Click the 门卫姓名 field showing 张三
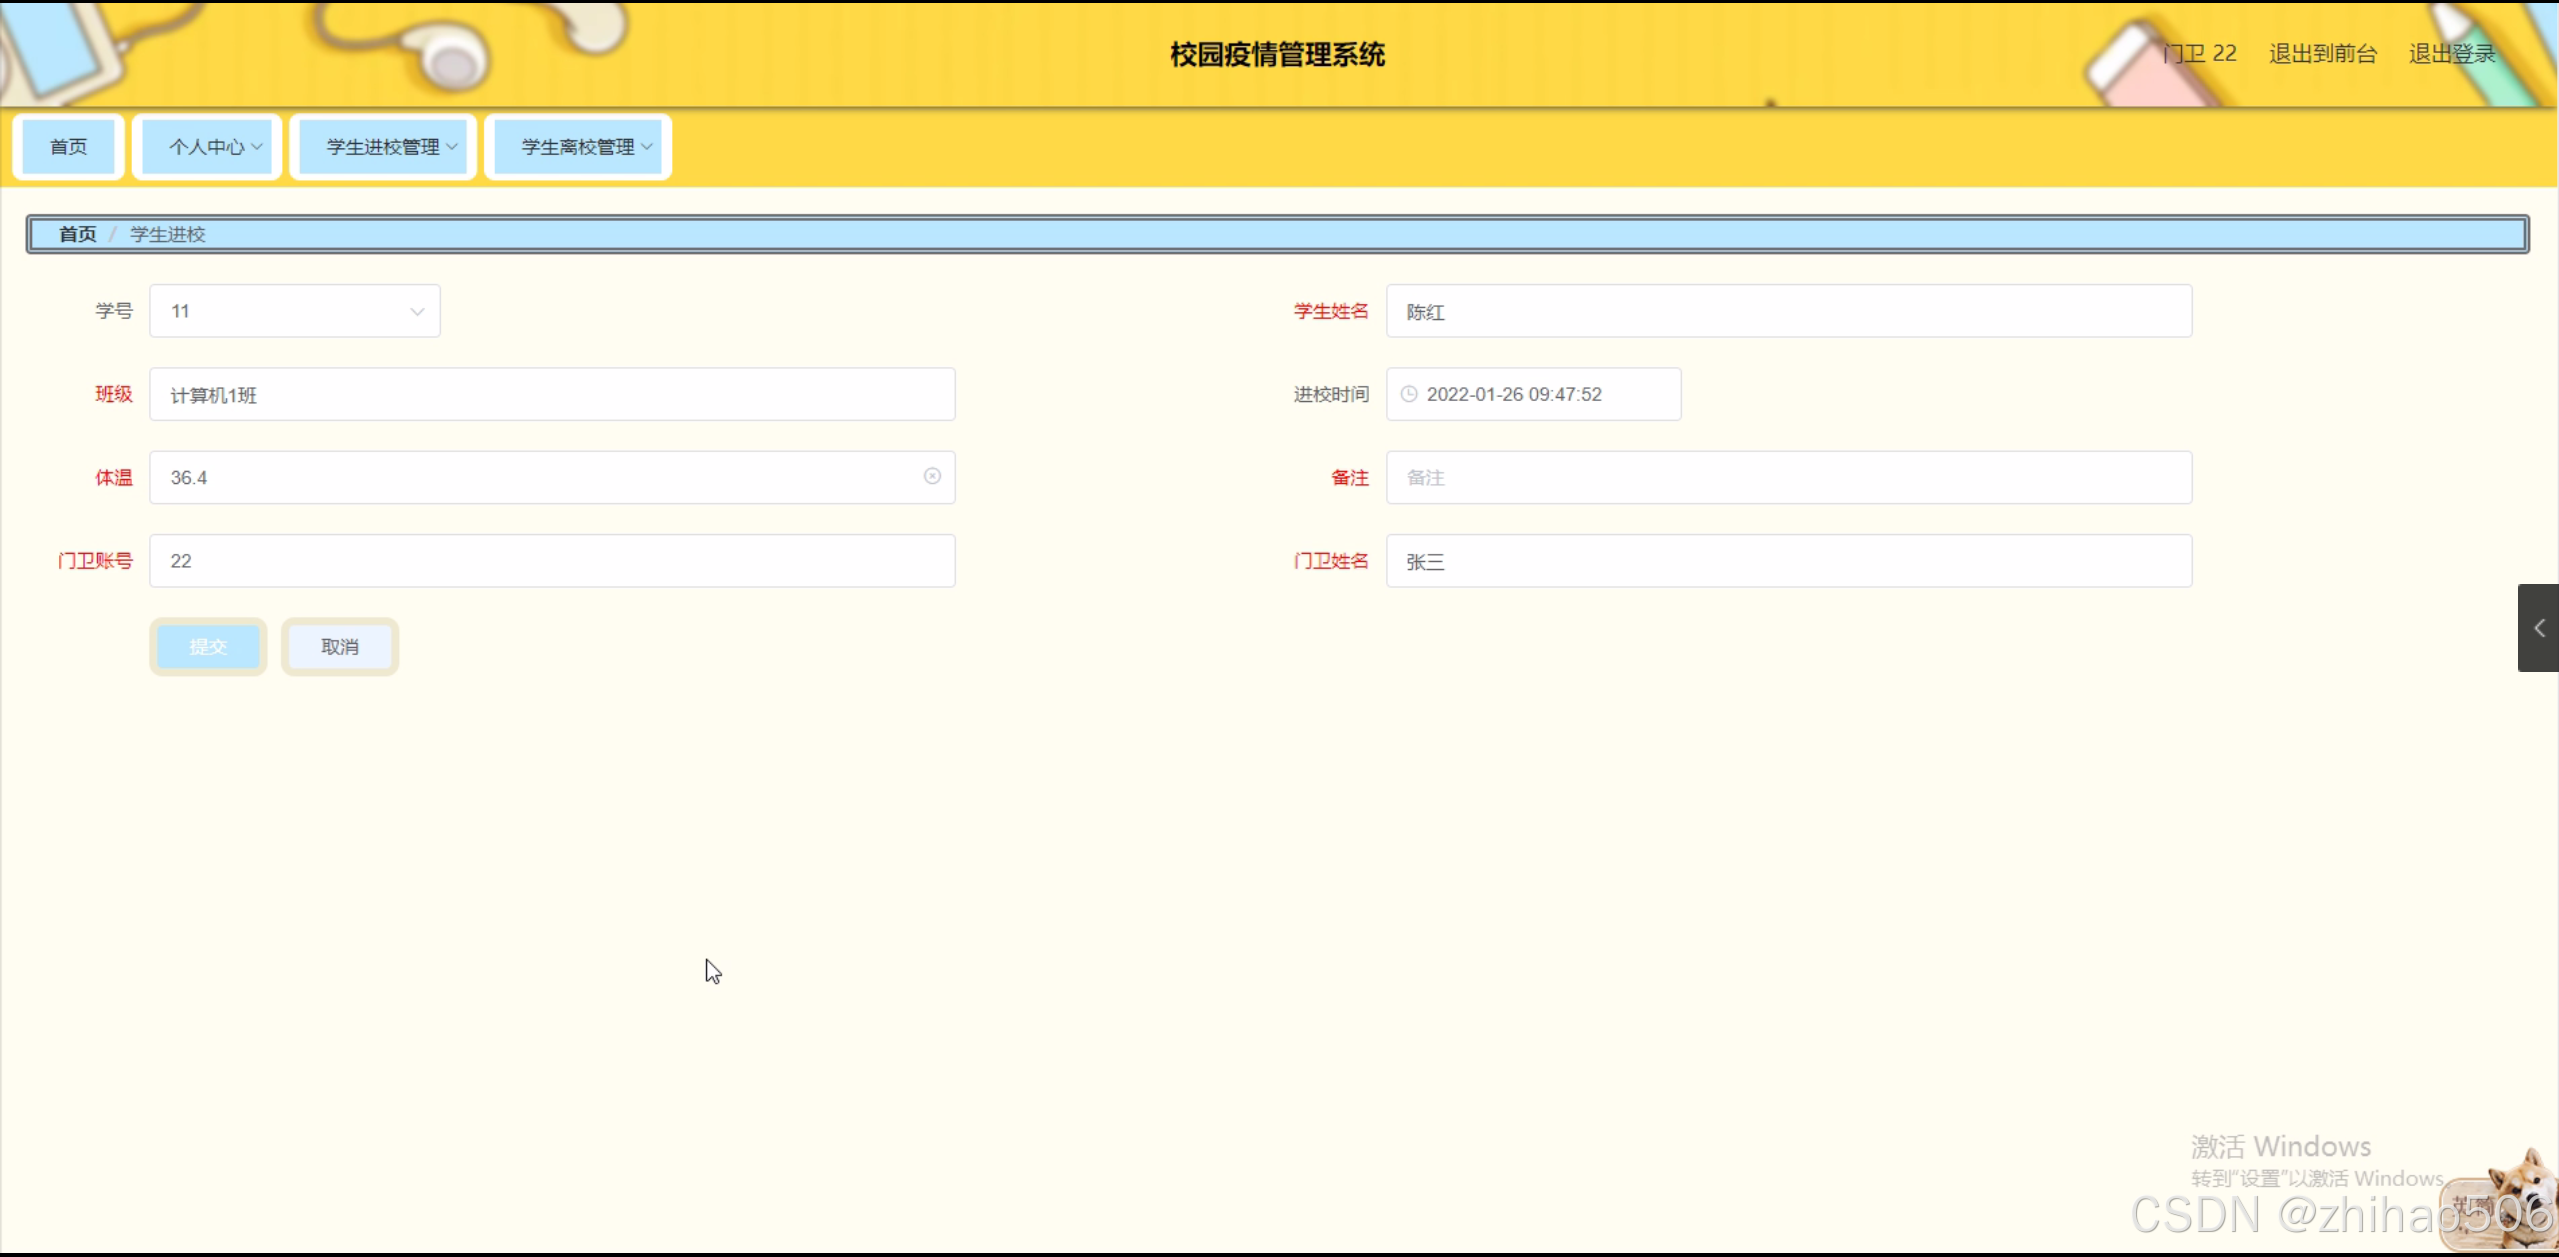The image size is (2559, 1257). pos(1788,562)
